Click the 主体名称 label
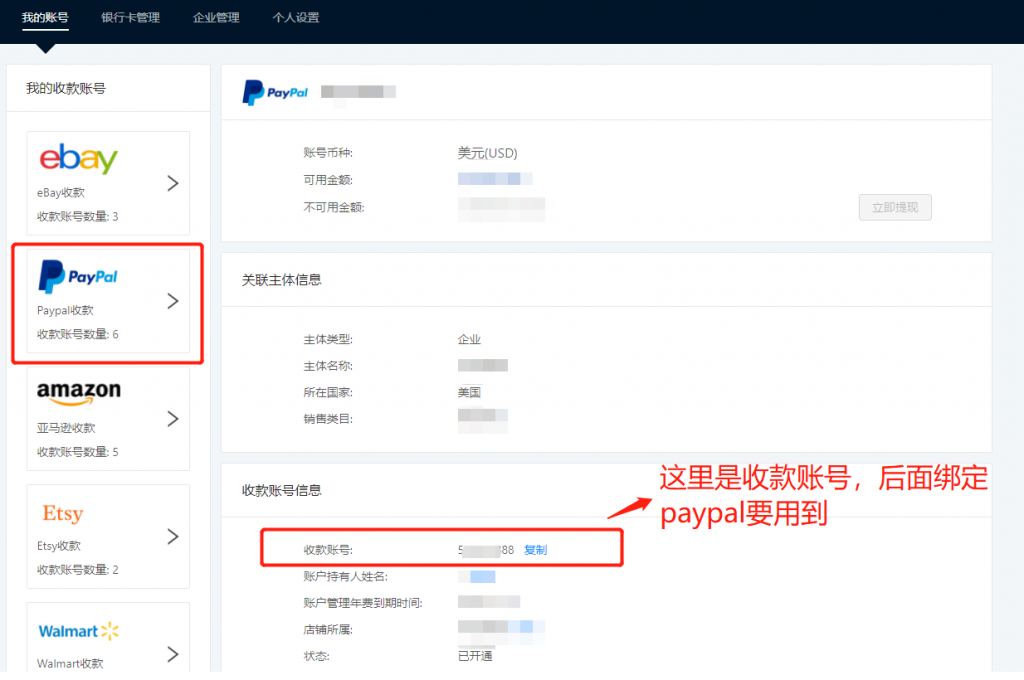Viewport: 1024px width, 680px height. 328,366
